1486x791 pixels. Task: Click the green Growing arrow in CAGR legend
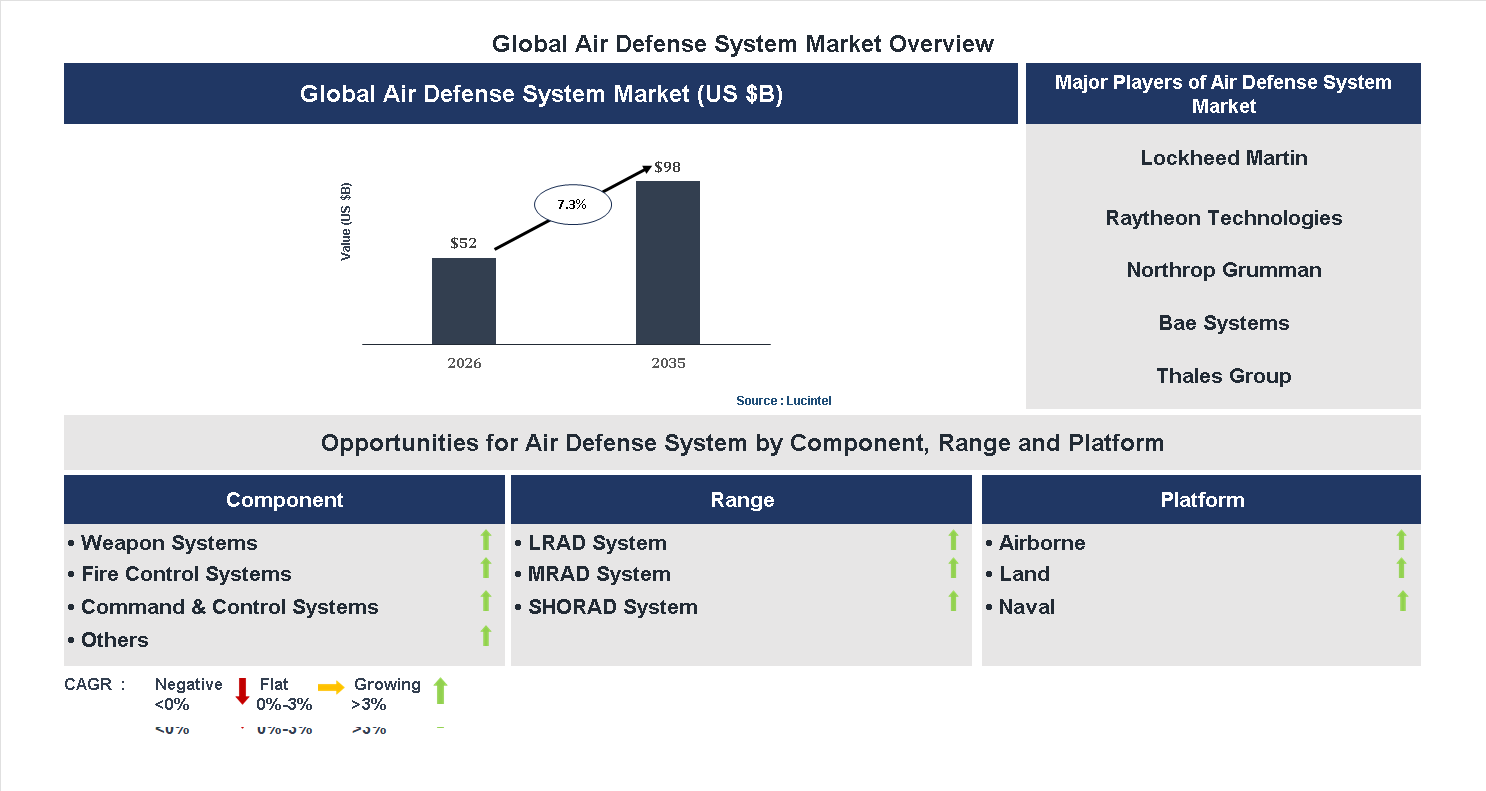pyautogui.click(x=440, y=690)
